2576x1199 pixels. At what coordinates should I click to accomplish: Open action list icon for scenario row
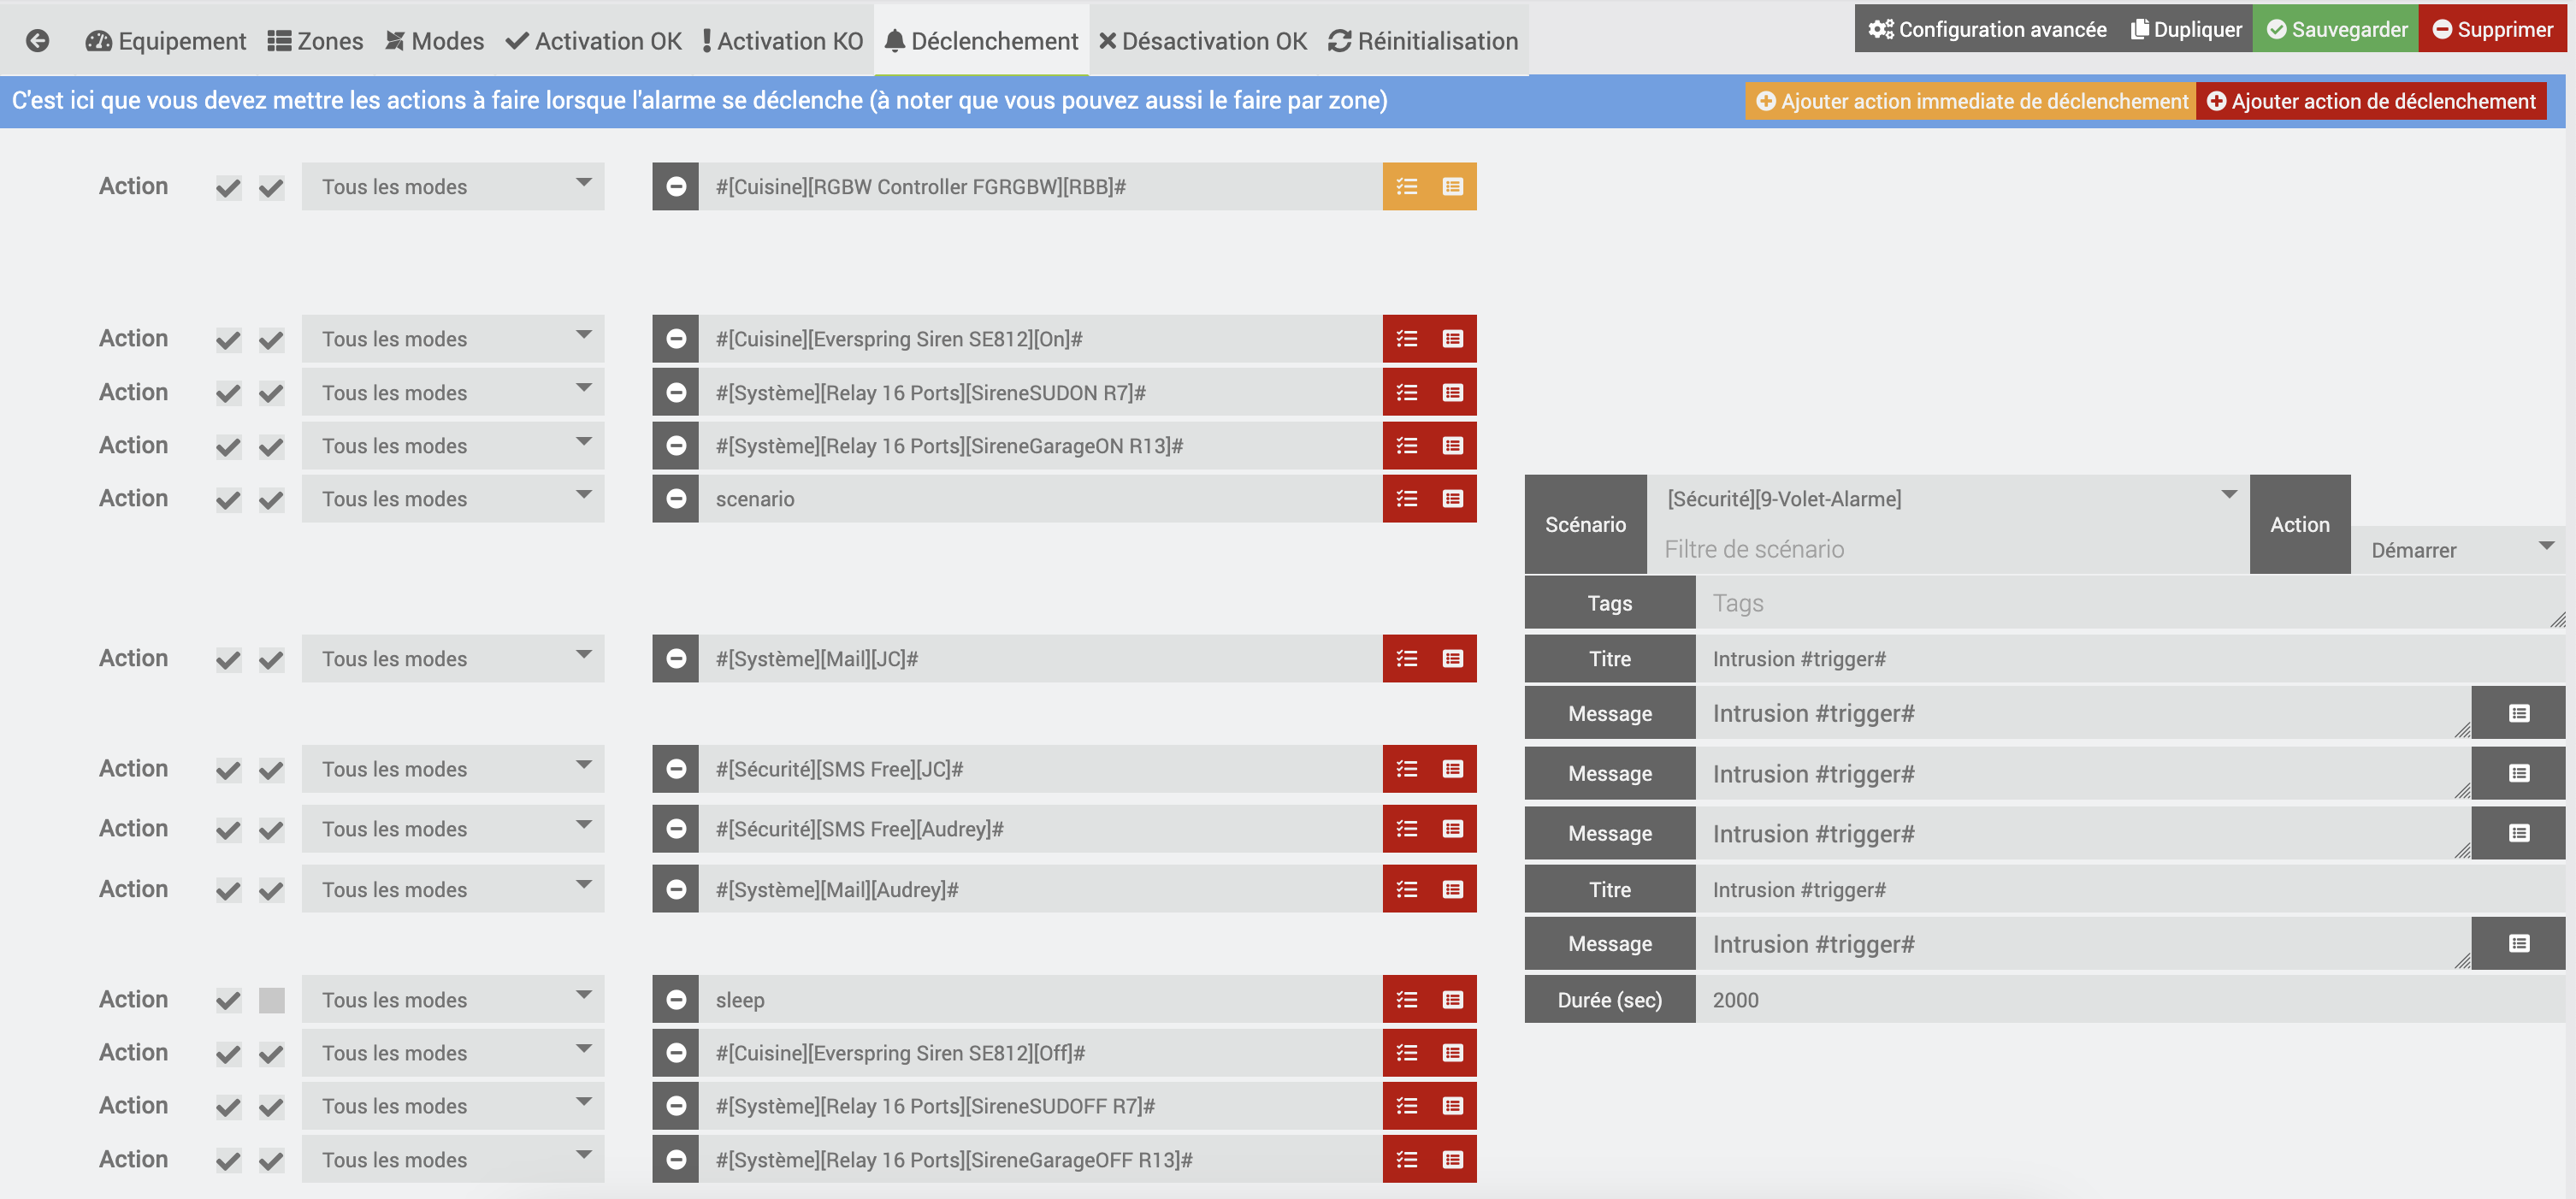click(1407, 499)
